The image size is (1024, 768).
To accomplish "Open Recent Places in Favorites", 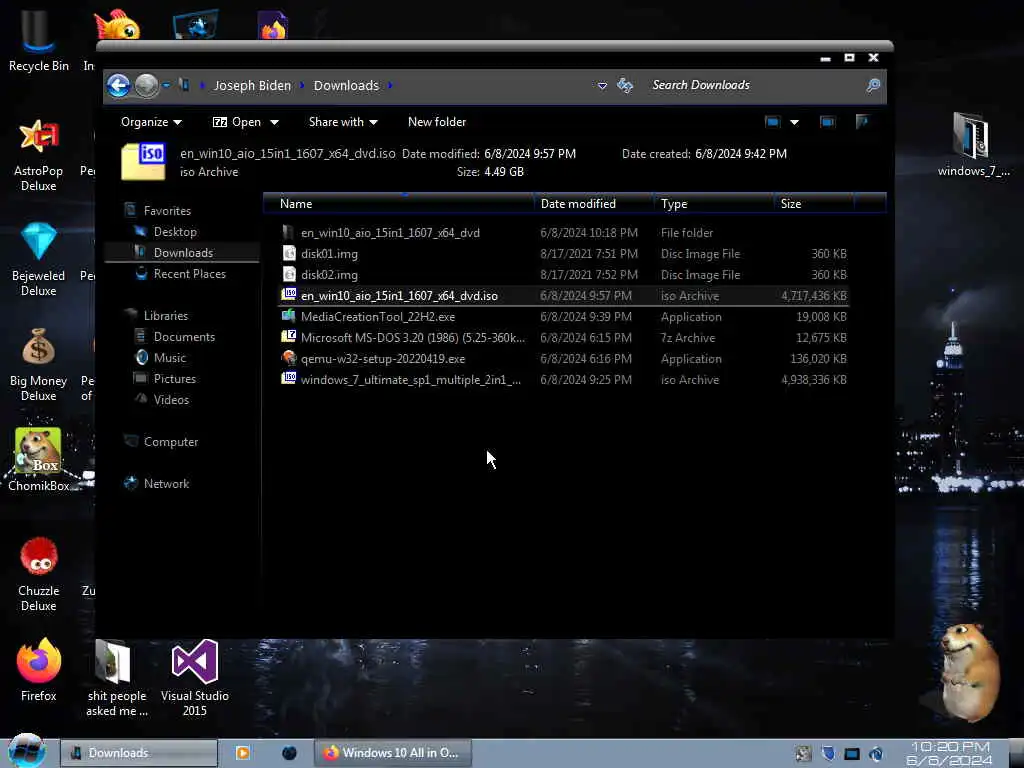I will point(189,274).
